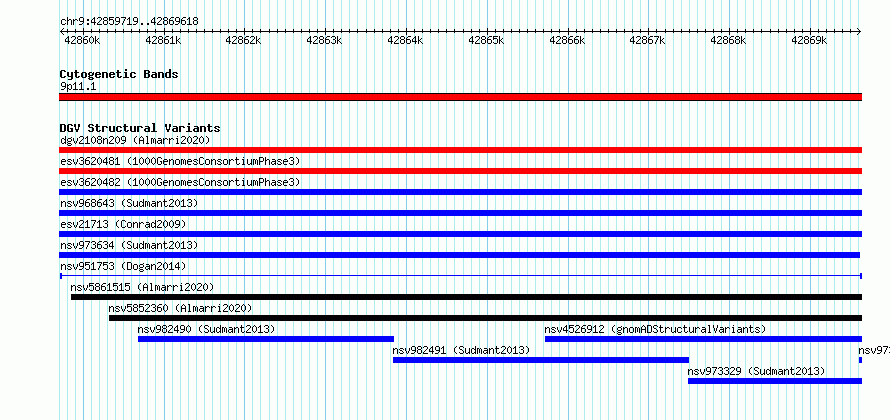Click the right arrowhead of the ruler

coord(859,32)
